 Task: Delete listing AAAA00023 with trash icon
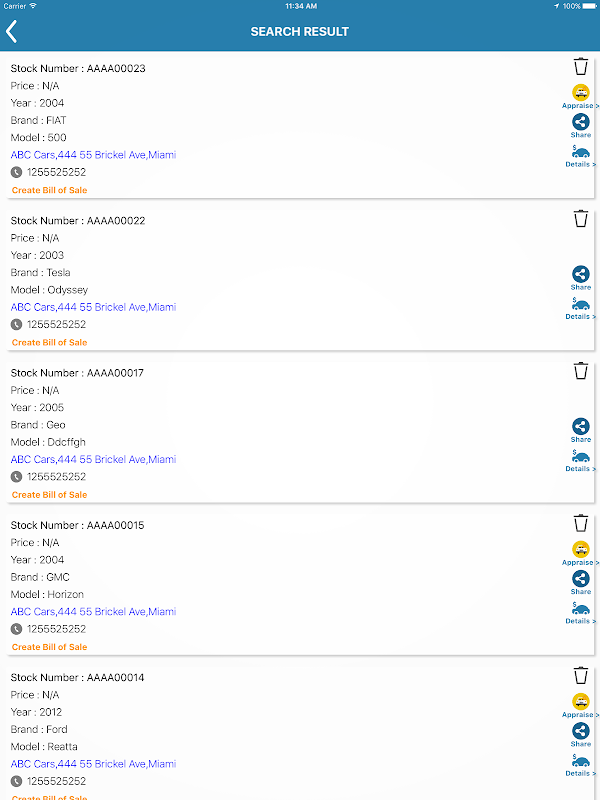581,67
